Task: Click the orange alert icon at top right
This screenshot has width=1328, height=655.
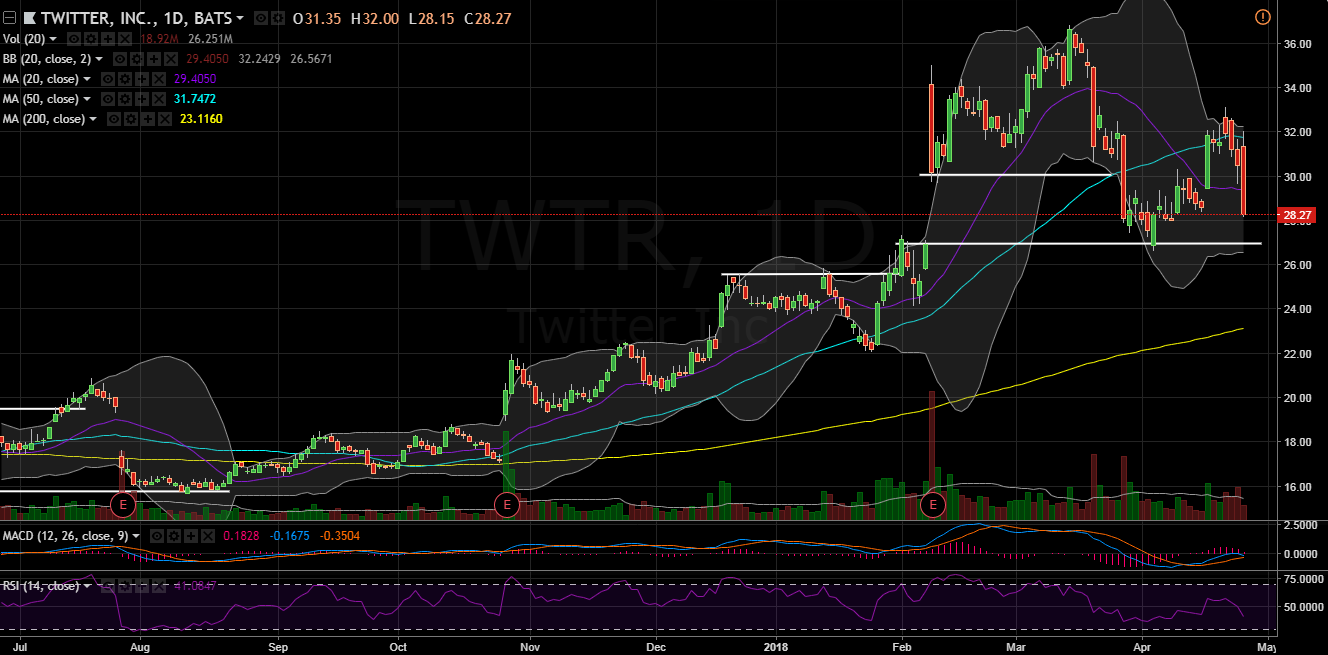Action: [x=1262, y=17]
